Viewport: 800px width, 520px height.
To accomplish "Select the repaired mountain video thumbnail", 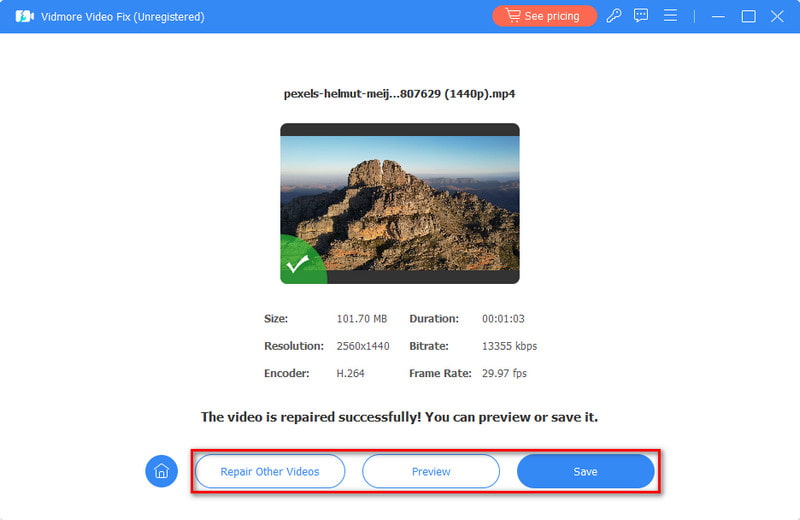I will click(x=400, y=203).
